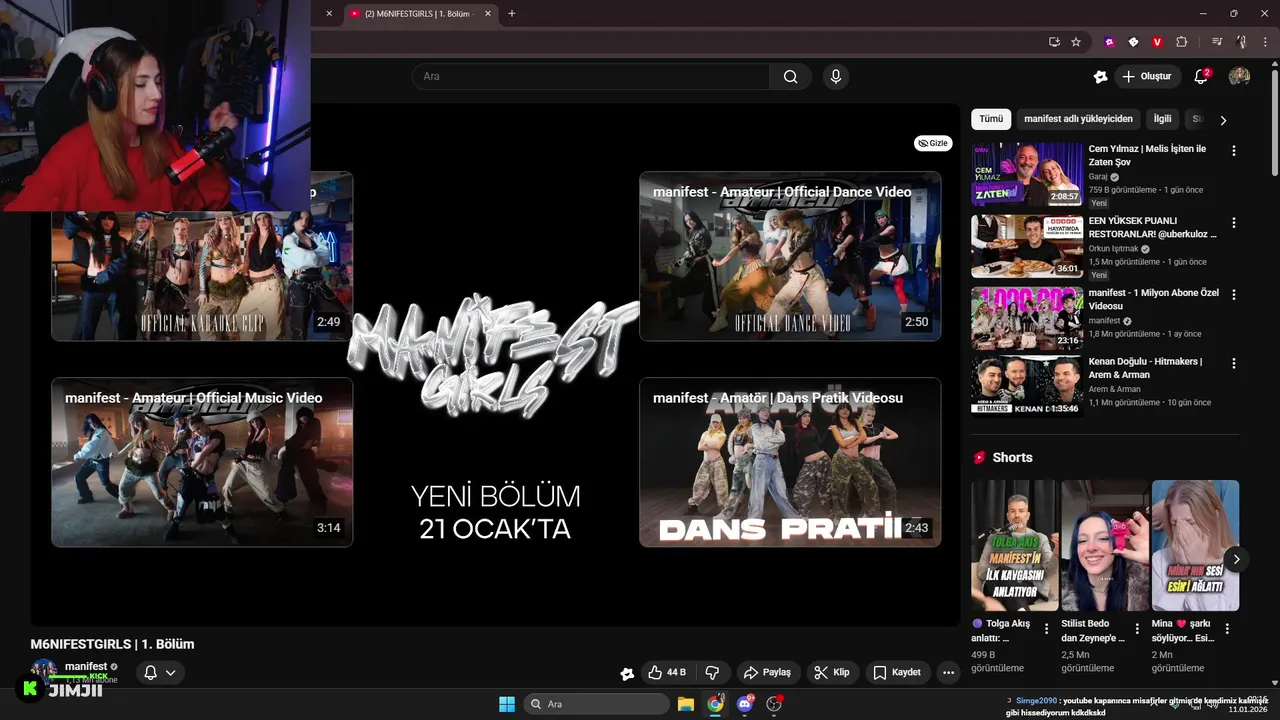The image size is (1280, 720).
Task: Play Amatör Dans Pratik Videosu end card
Action: (x=790, y=462)
